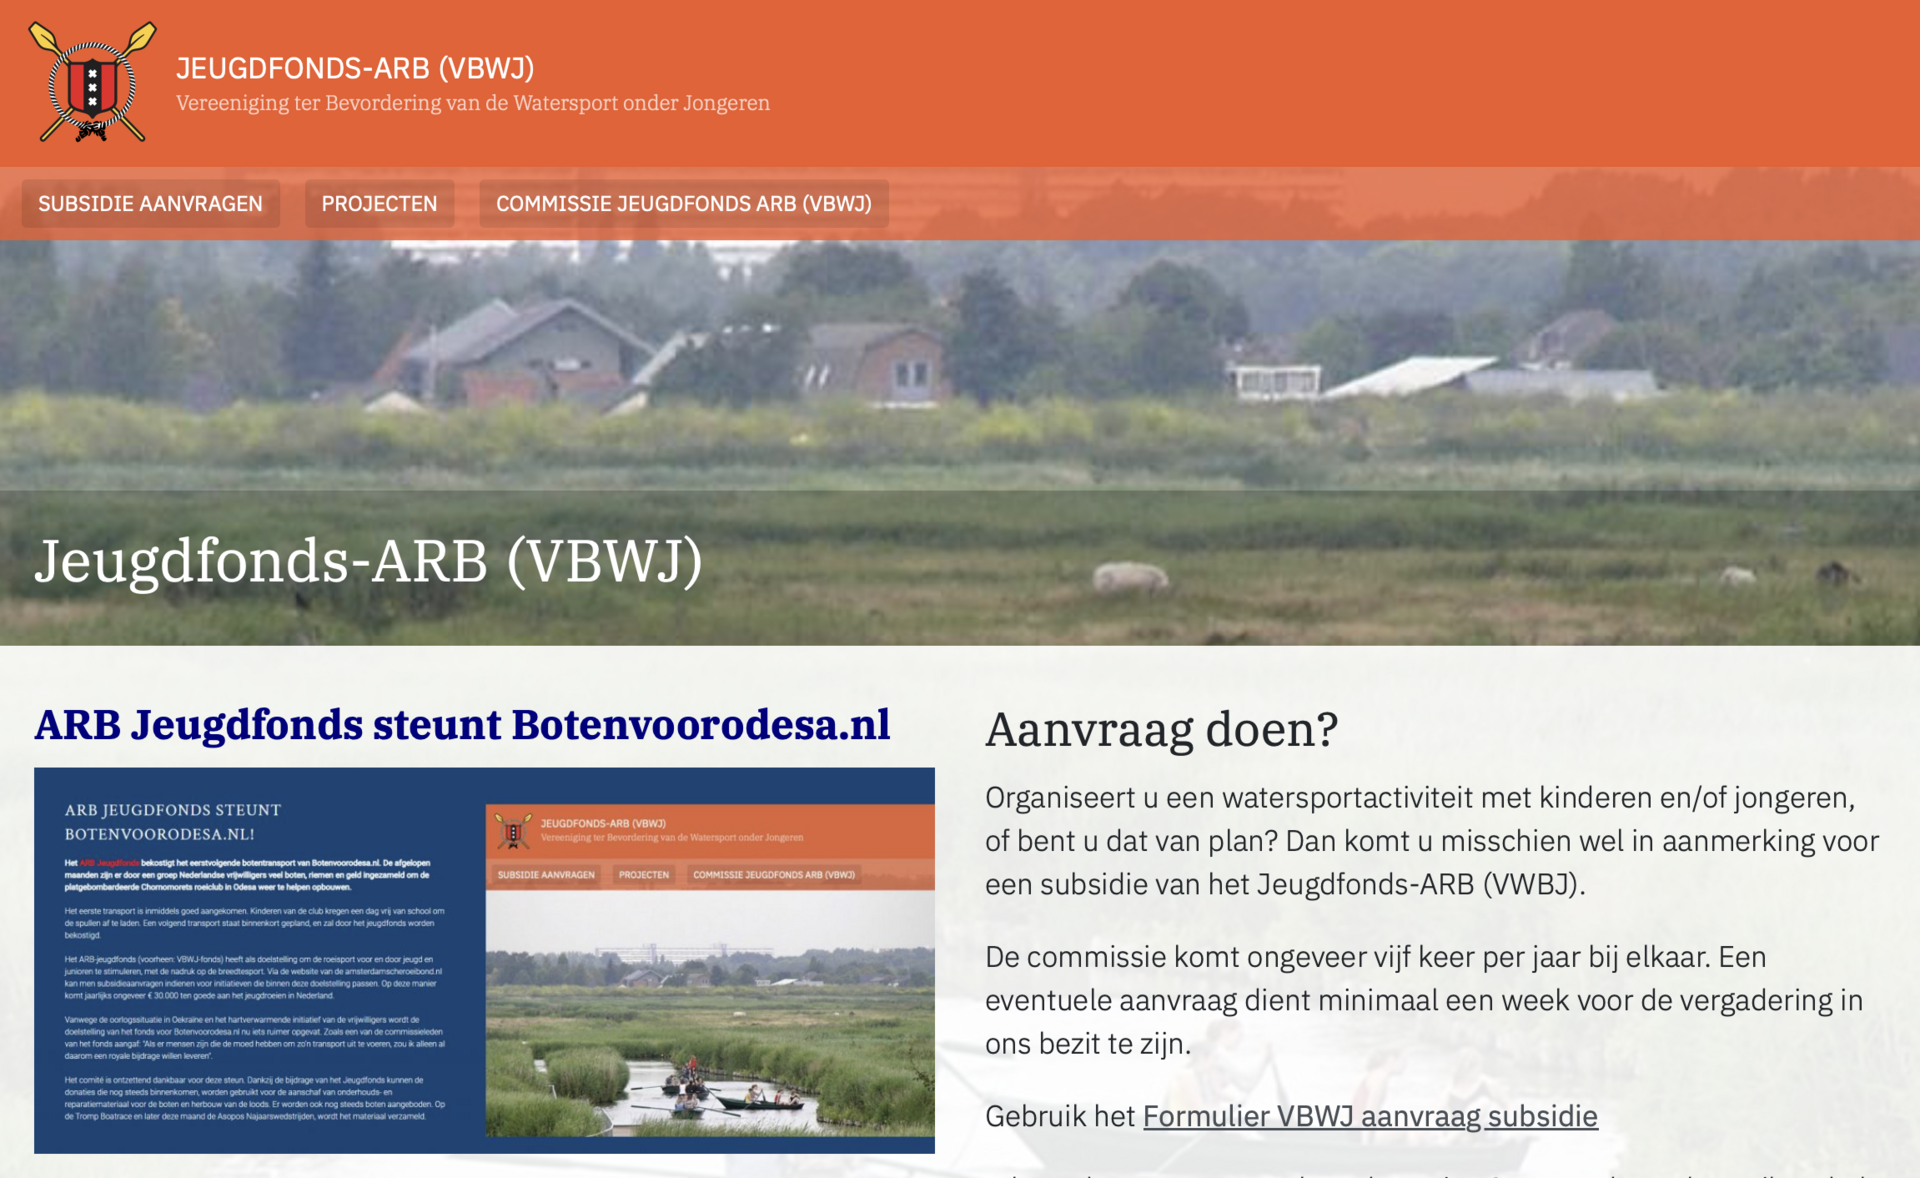The image size is (1920, 1178).
Task: Click the Aanvraag doen? heading
Action: [x=1161, y=730]
